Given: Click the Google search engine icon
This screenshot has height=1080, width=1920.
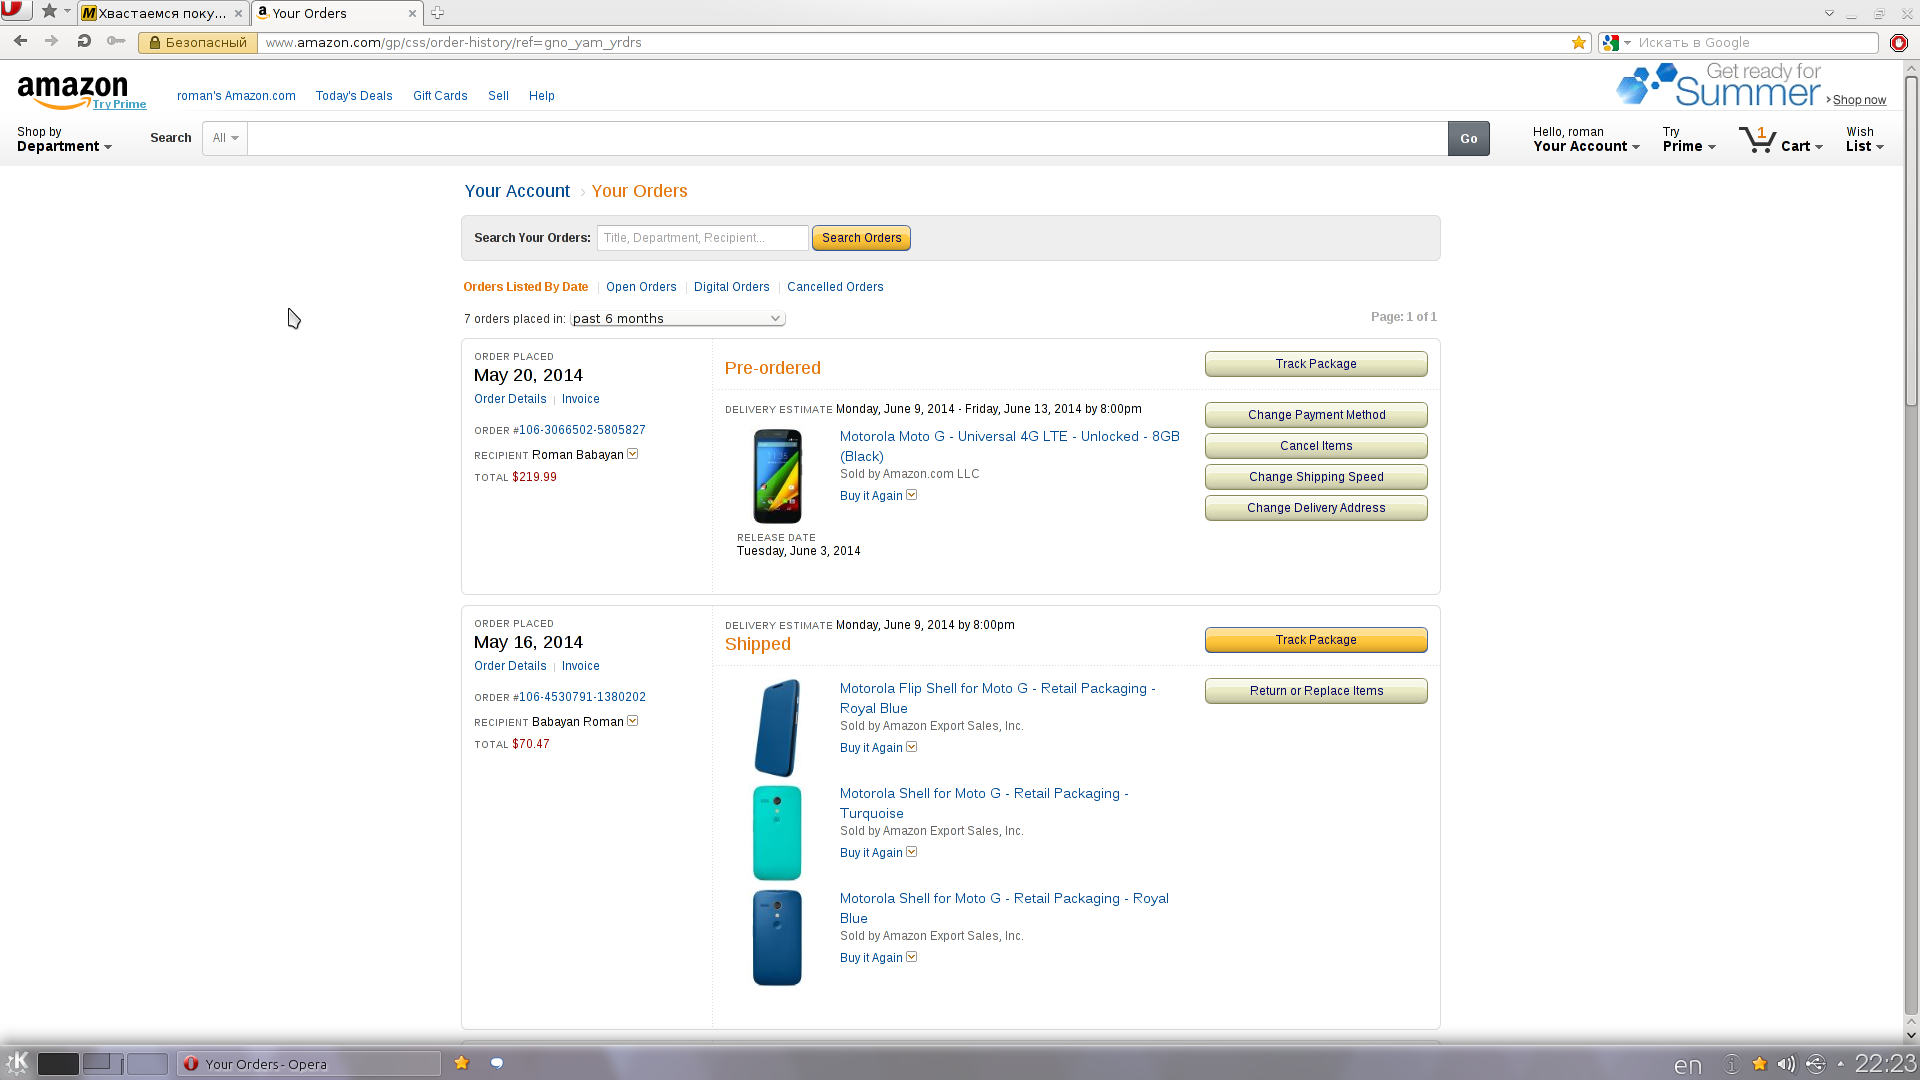Looking at the screenshot, I should pyautogui.click(x=1610, y=42).
